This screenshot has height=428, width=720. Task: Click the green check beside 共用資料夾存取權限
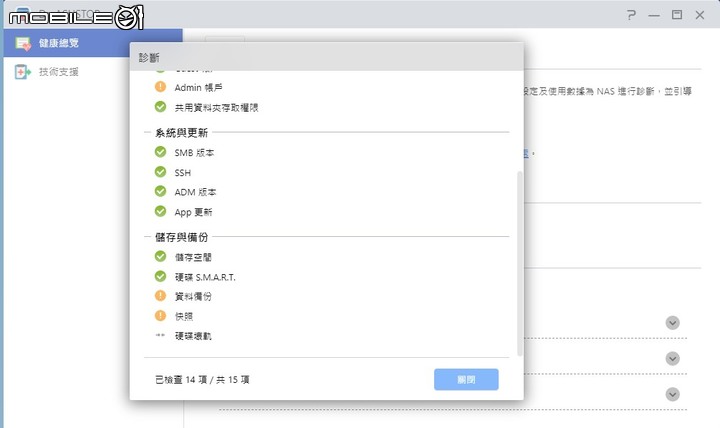(160, 107)
